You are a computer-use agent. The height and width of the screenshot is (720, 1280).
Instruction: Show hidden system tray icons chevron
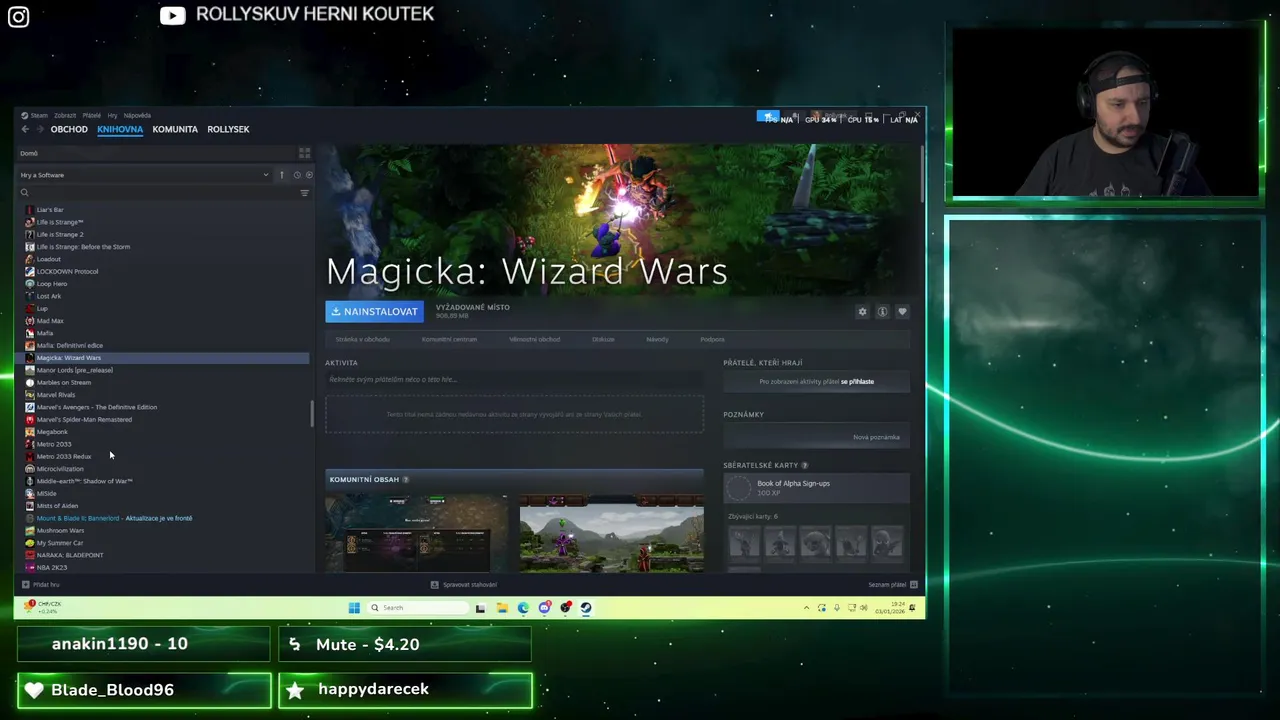tap(806, 607)
